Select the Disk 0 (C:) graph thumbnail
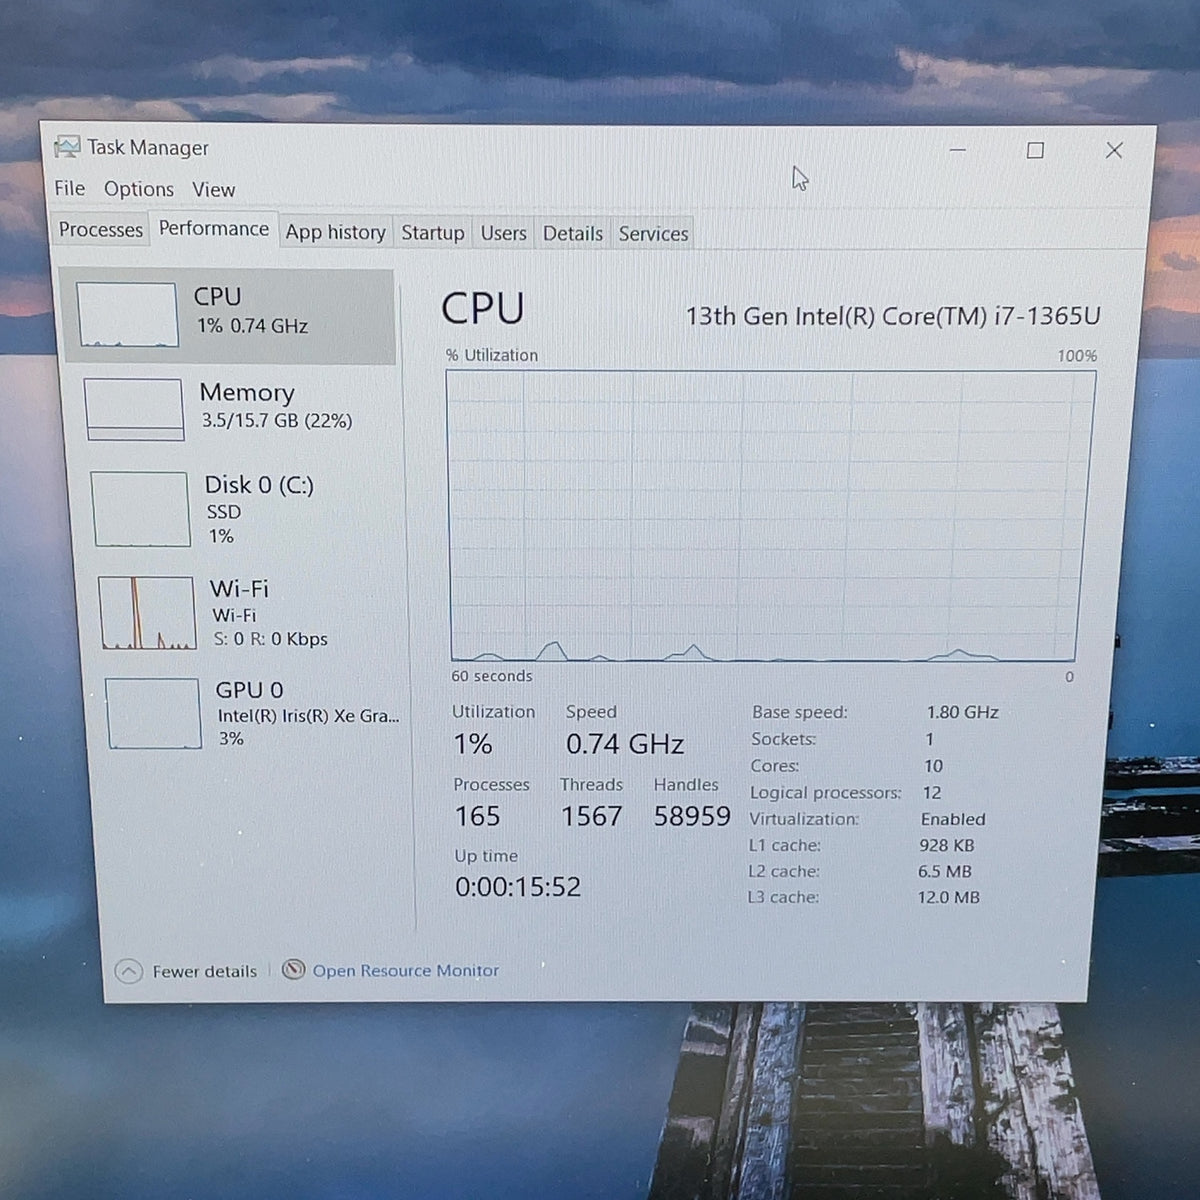The image size is (1200, 1200). (140, 510)
